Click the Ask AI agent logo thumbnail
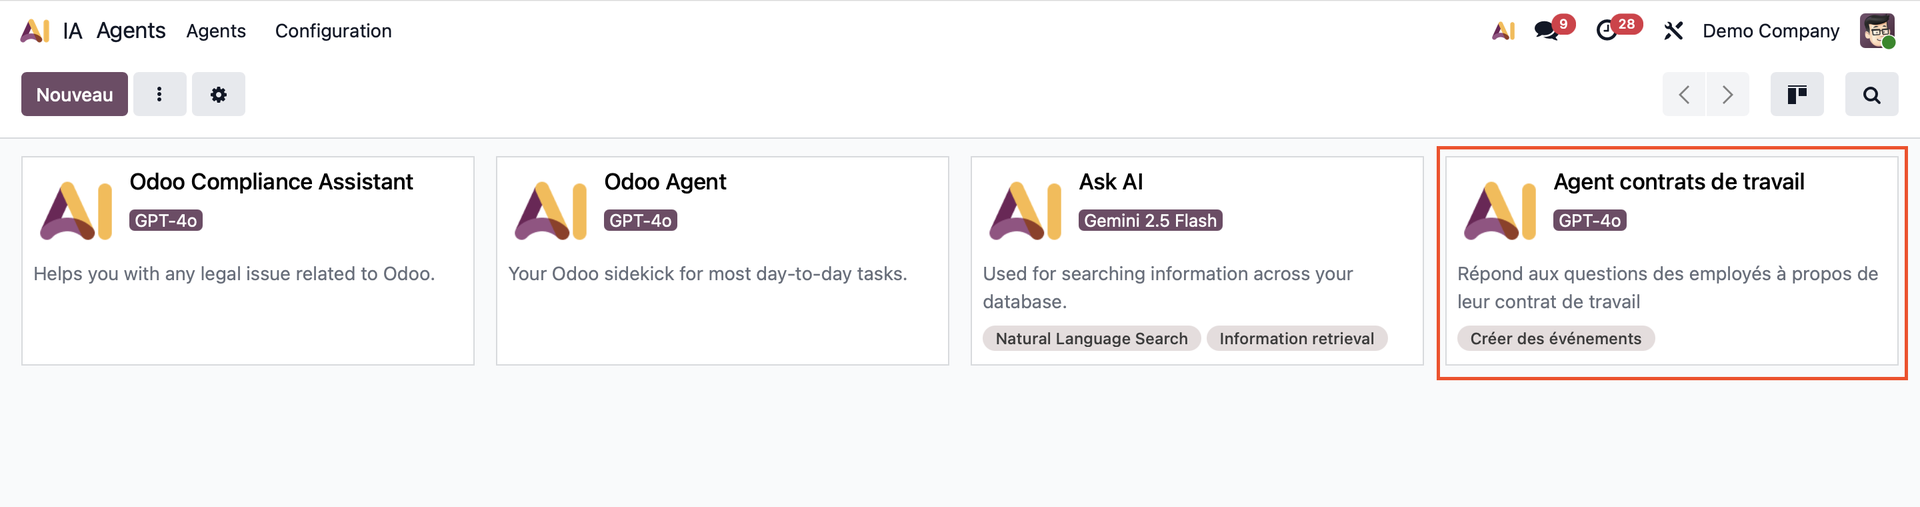The width and height of the screenshot is (1920, 507). coord(1024,211)
